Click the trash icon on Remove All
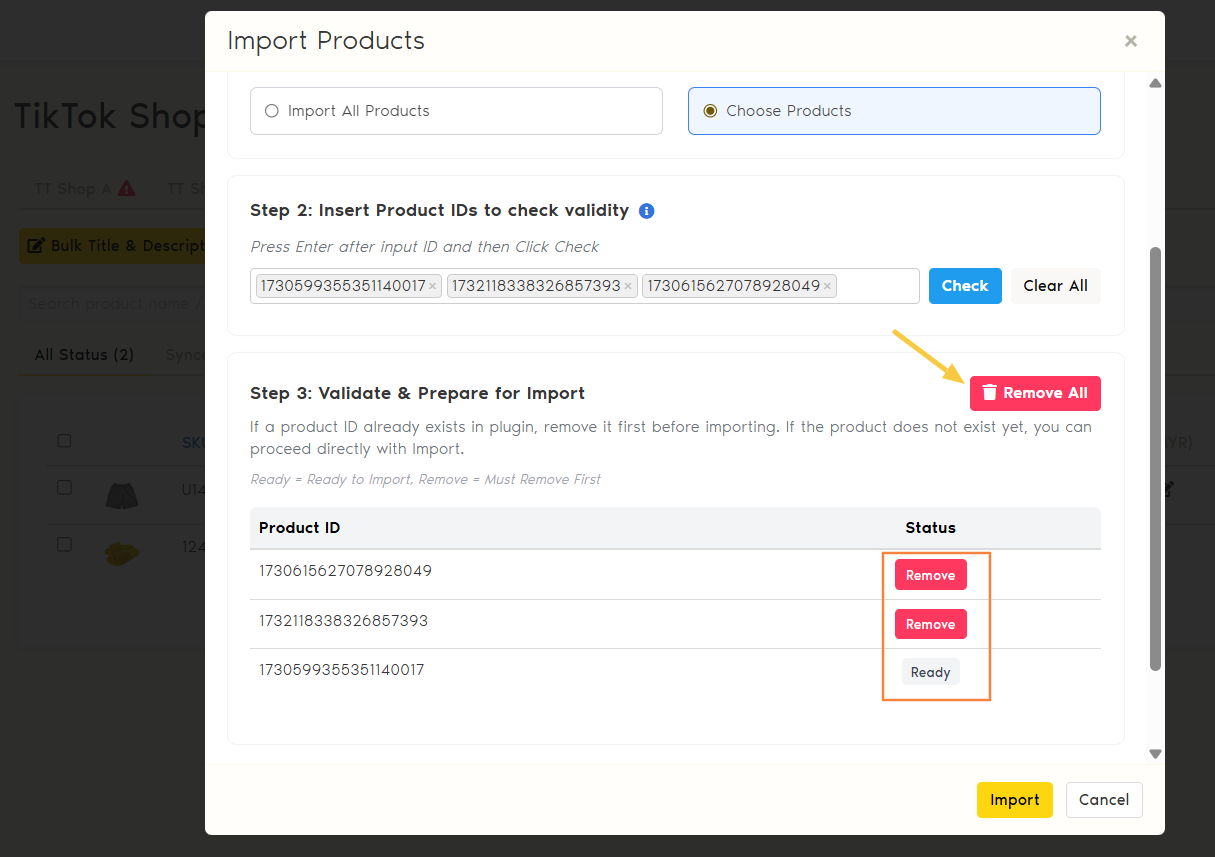 (989, 393)
